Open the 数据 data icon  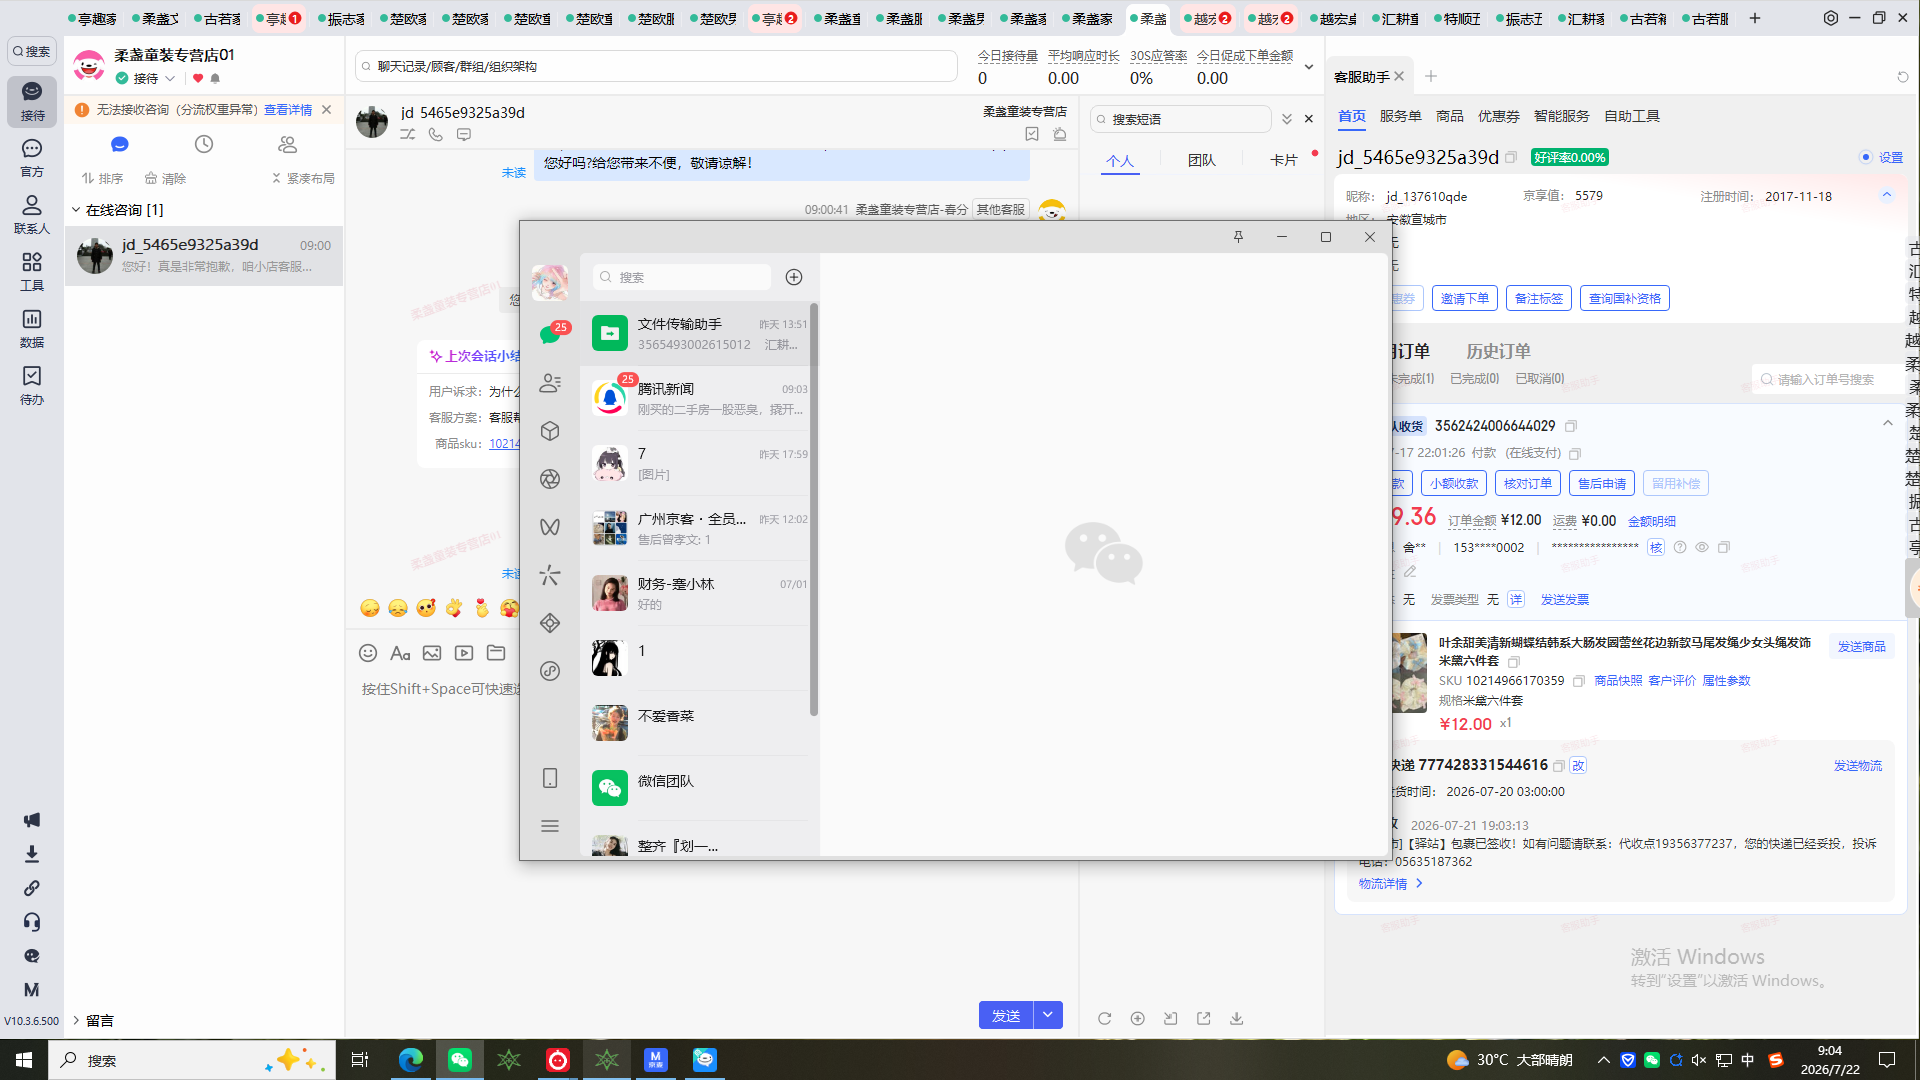click(x=32, y=328)
